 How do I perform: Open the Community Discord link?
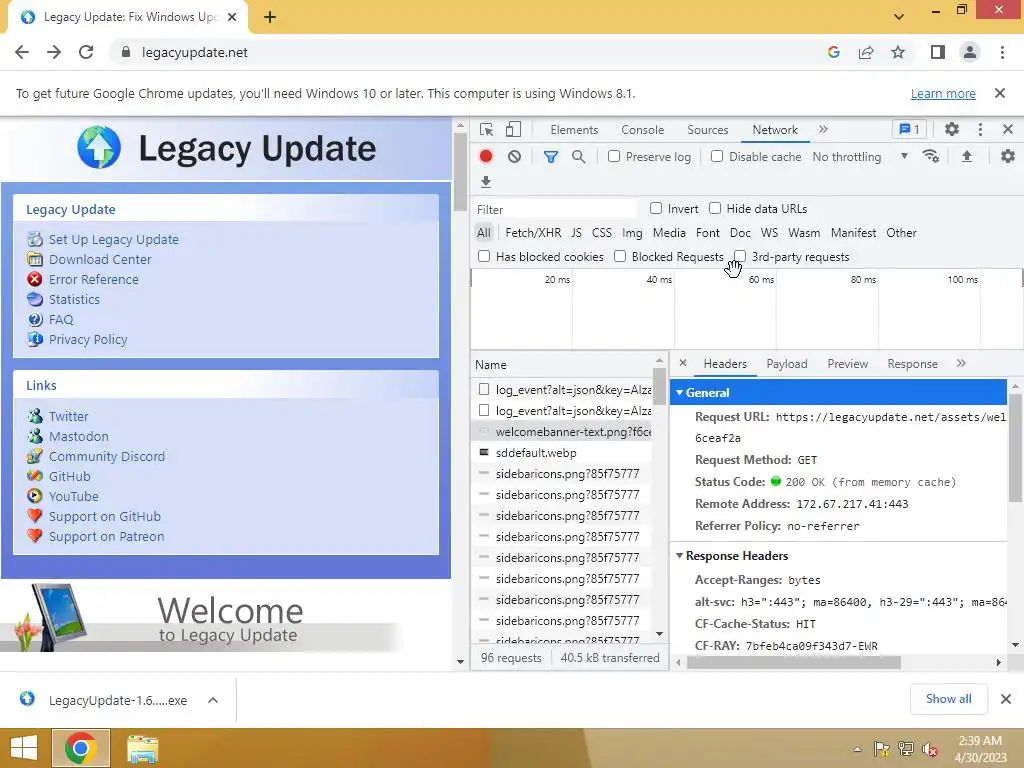(106, 456)
